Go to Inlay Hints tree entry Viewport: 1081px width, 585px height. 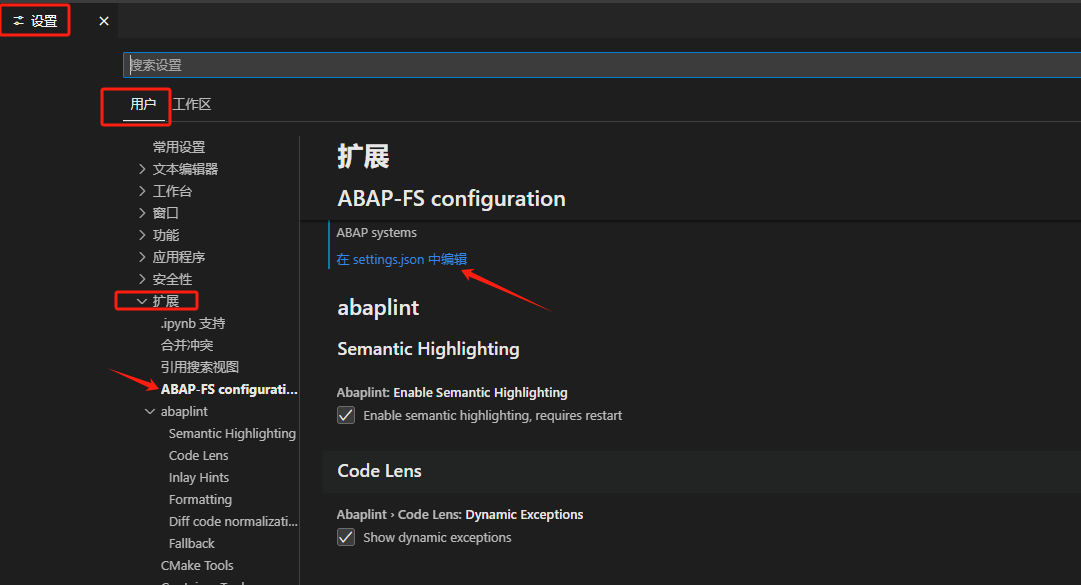click(x=199, y=478)
